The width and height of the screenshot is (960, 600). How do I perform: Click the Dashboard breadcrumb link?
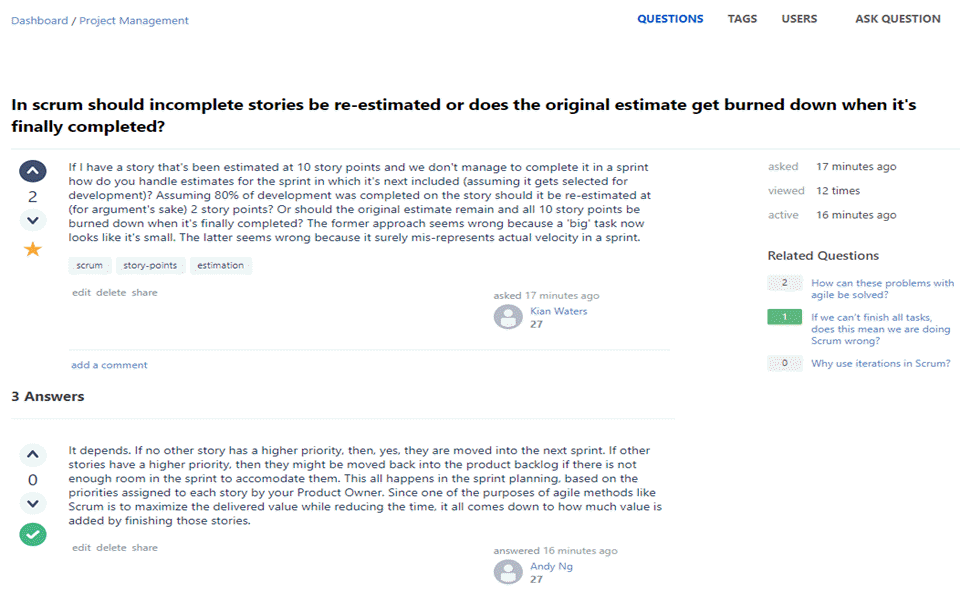(39, 20)
